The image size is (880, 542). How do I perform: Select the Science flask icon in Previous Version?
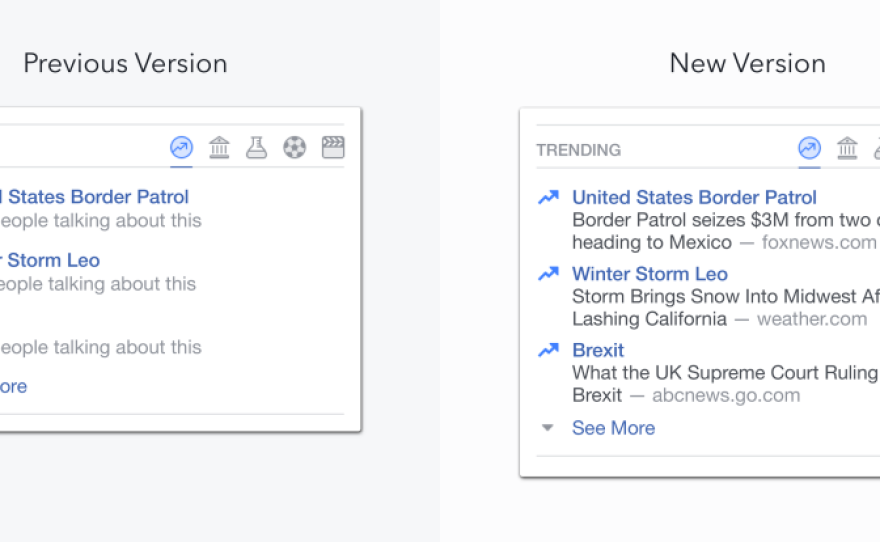pyautogui.click(x=257, y=148)
